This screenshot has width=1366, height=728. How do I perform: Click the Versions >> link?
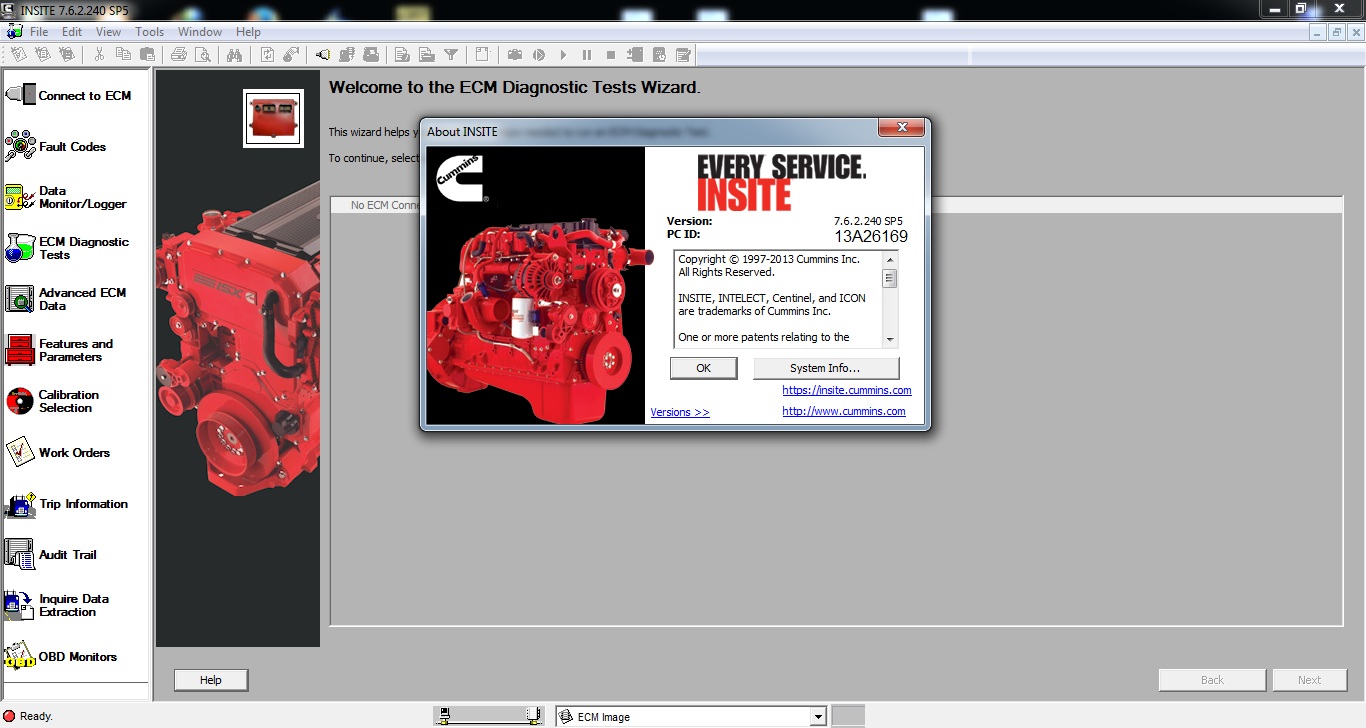pos(680,412)
